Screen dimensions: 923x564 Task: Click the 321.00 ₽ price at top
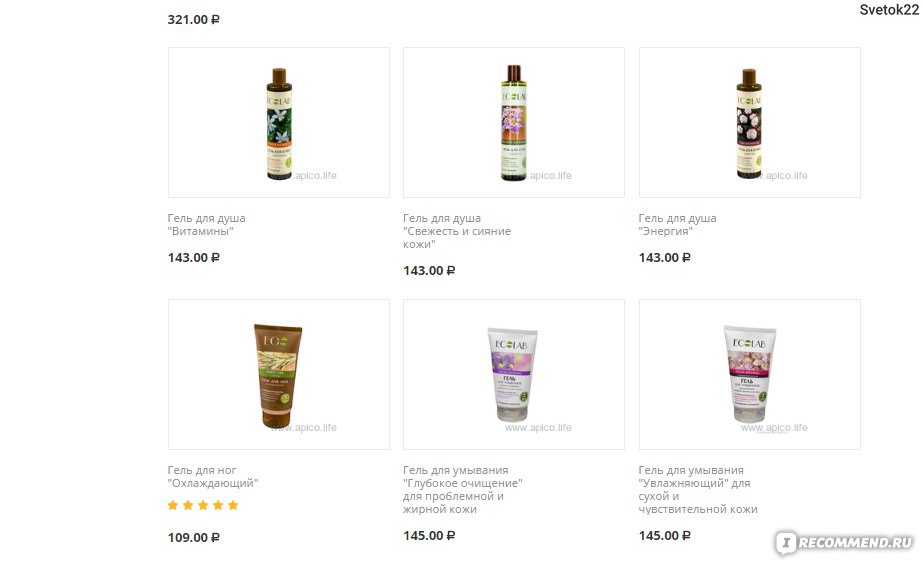point(194,19)
